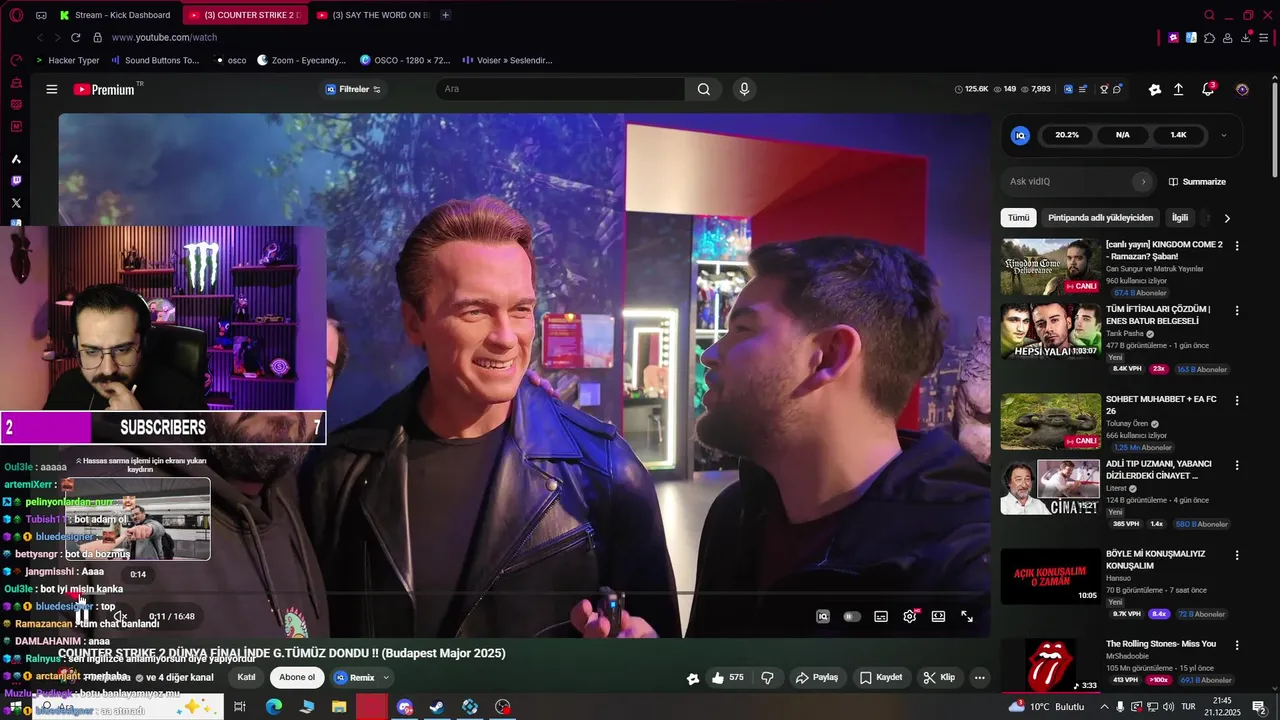This screenshot has height=720, width=1280.
Task: Show hidden system tray icons chevron
Action: coord(1104,707)
